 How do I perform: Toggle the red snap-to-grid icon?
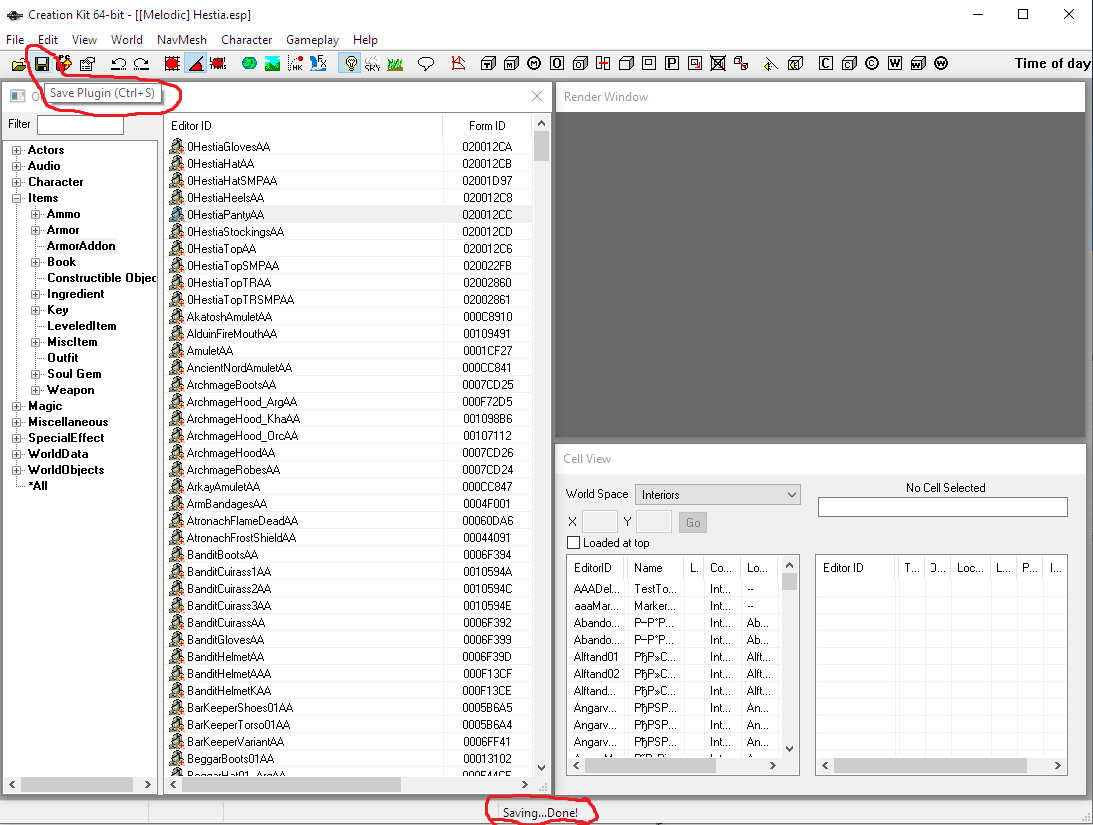pos(172,64)
